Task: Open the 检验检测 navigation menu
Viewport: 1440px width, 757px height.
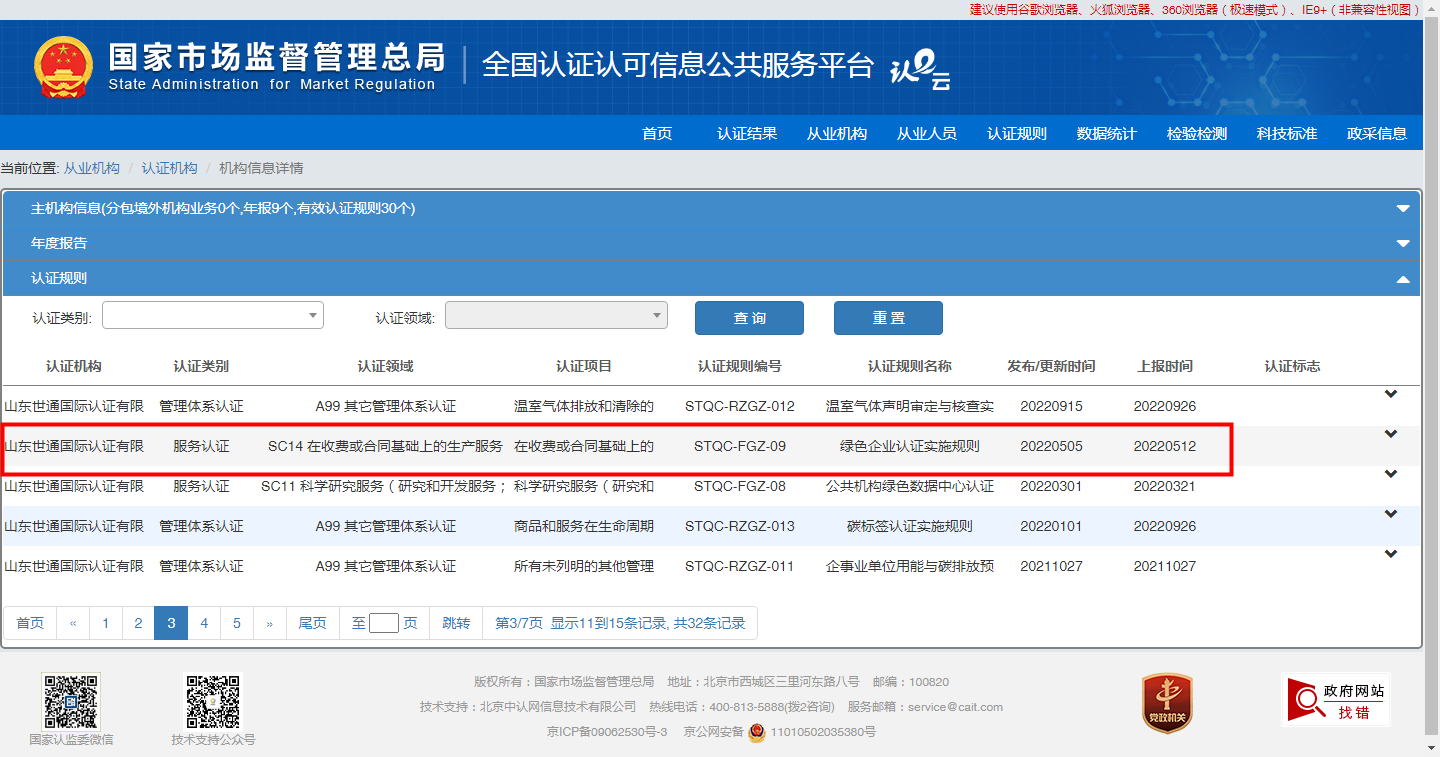Action: pyautogui.click(x=1197, y=134)
